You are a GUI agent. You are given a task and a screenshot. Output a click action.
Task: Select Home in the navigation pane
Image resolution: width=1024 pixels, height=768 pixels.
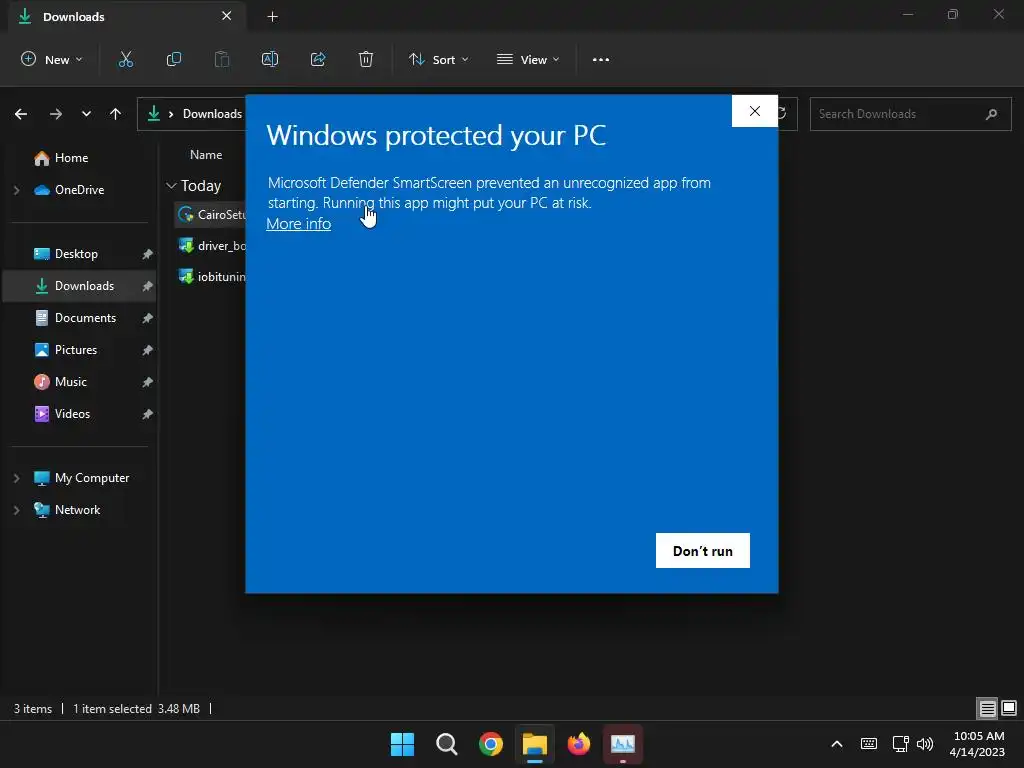pyautogui.click(x=71, y=158)
